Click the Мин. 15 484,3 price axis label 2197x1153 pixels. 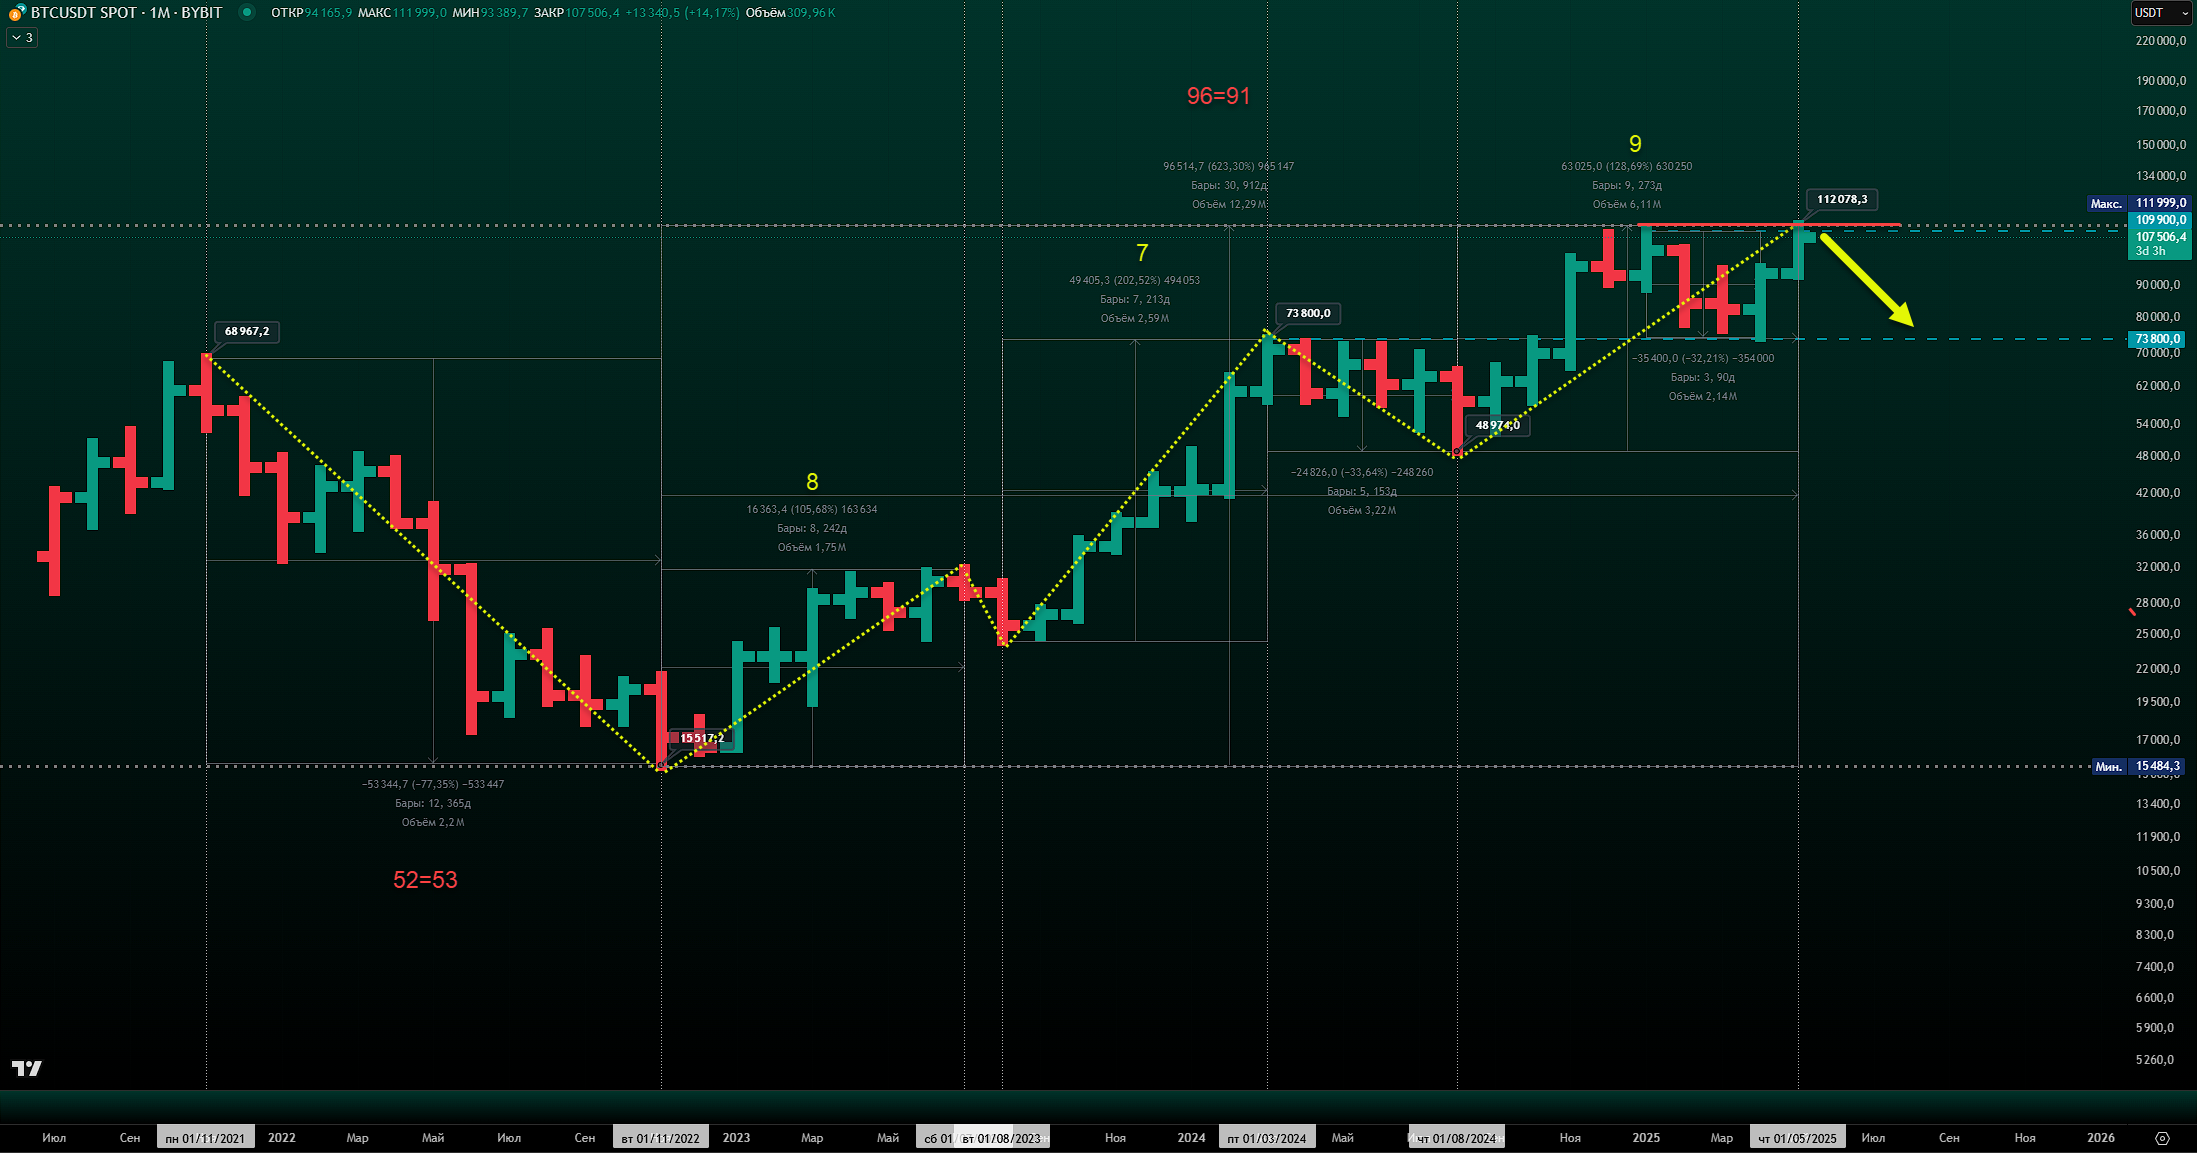tap(2138, 766)
